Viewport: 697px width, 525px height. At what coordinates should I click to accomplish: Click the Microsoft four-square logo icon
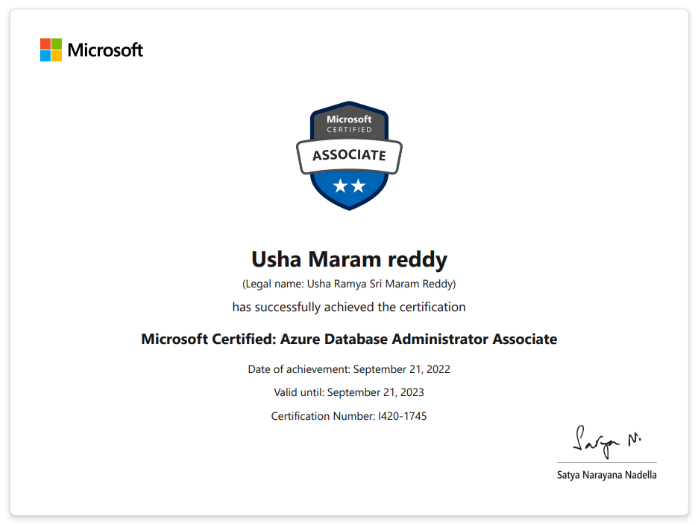(51, 50)
